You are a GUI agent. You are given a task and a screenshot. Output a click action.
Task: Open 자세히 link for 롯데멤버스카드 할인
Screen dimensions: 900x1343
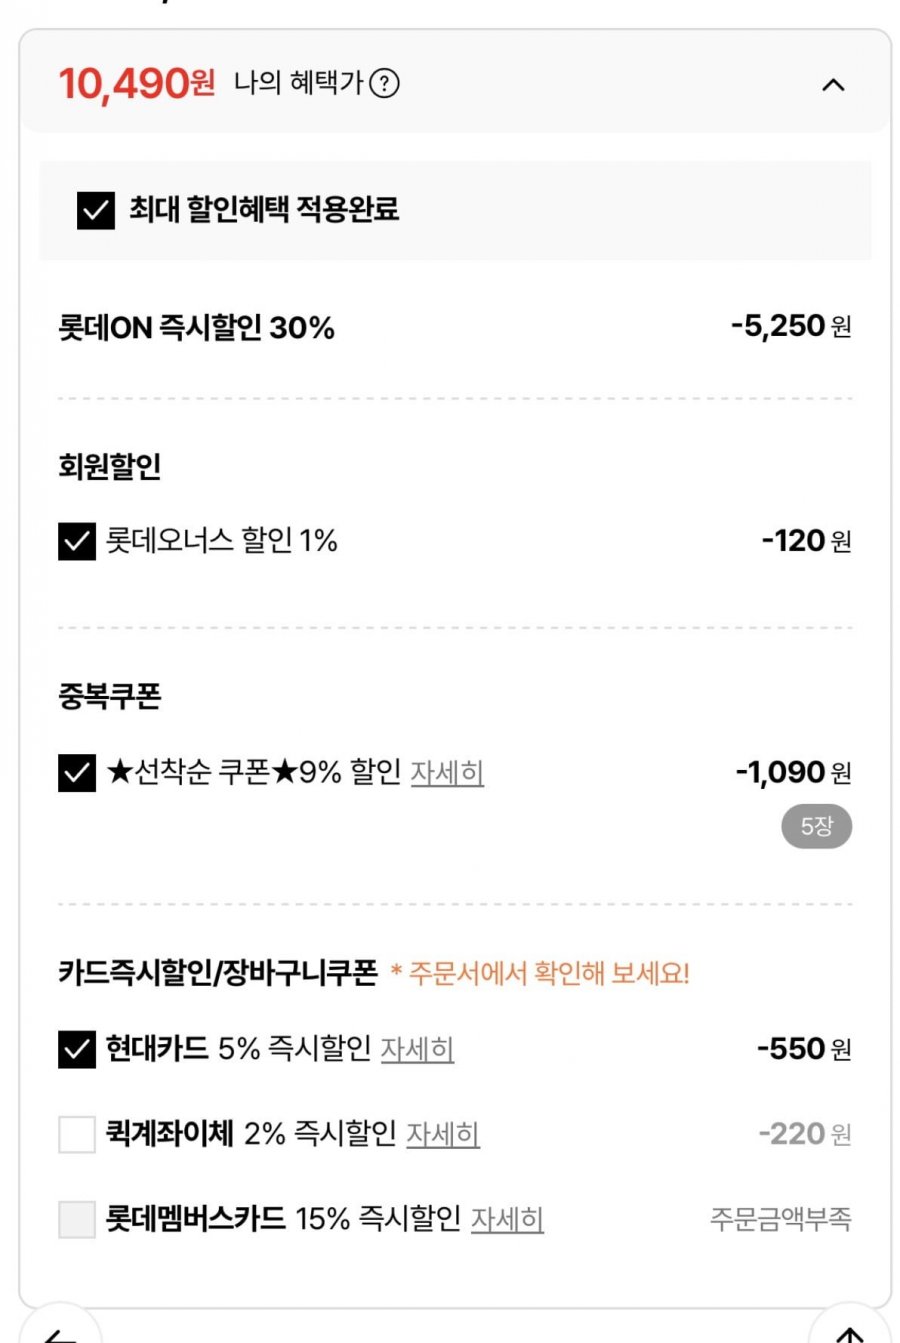(x=507, y=1219)
